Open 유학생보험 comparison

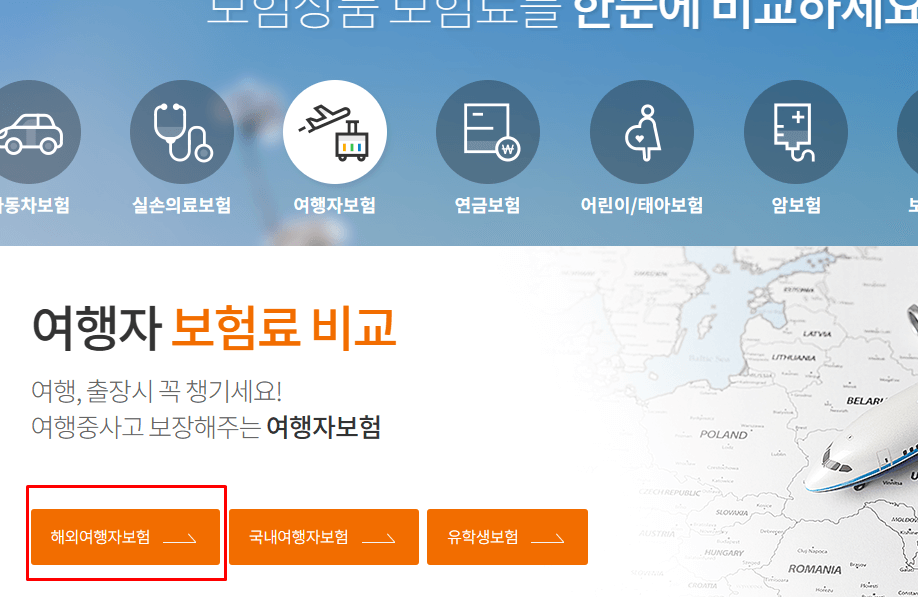[507, 537]
